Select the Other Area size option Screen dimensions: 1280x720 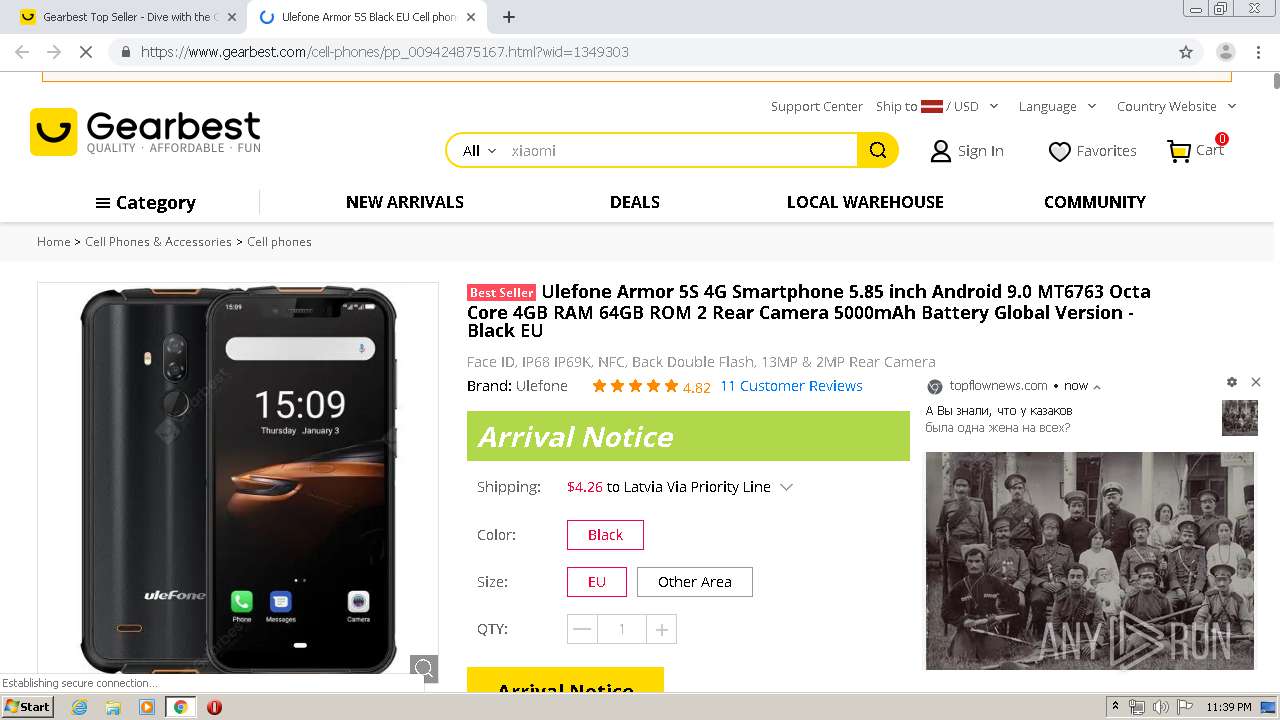[x=695, y=582]
